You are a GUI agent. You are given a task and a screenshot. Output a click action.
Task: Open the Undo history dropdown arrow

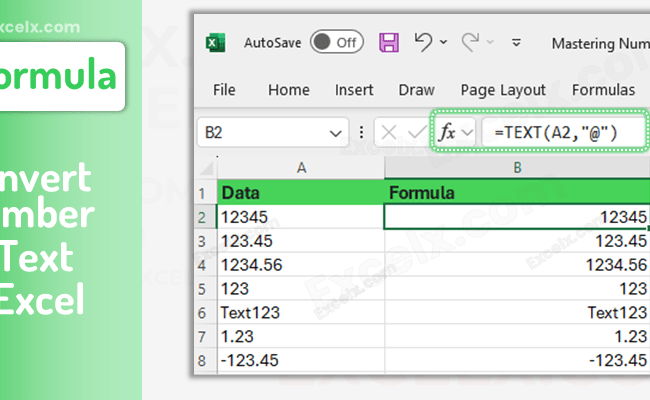click(x=444, y=42)
